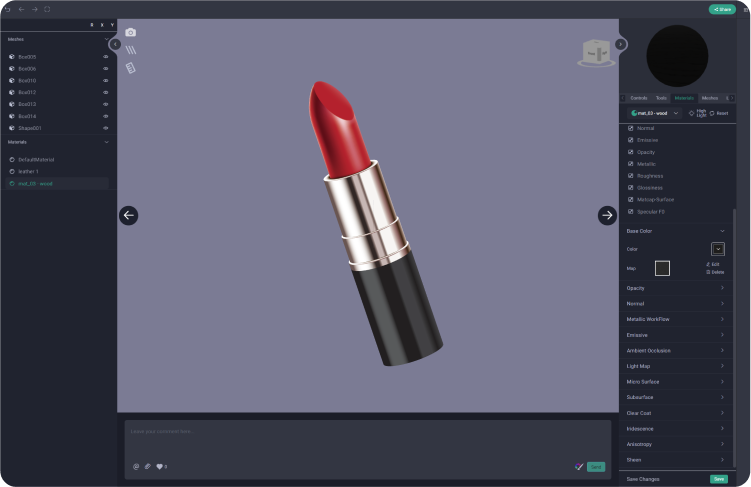Viewport: 751px width, 487px height.
Task: Click the mention @ icon in comment box
Action: 136,466
